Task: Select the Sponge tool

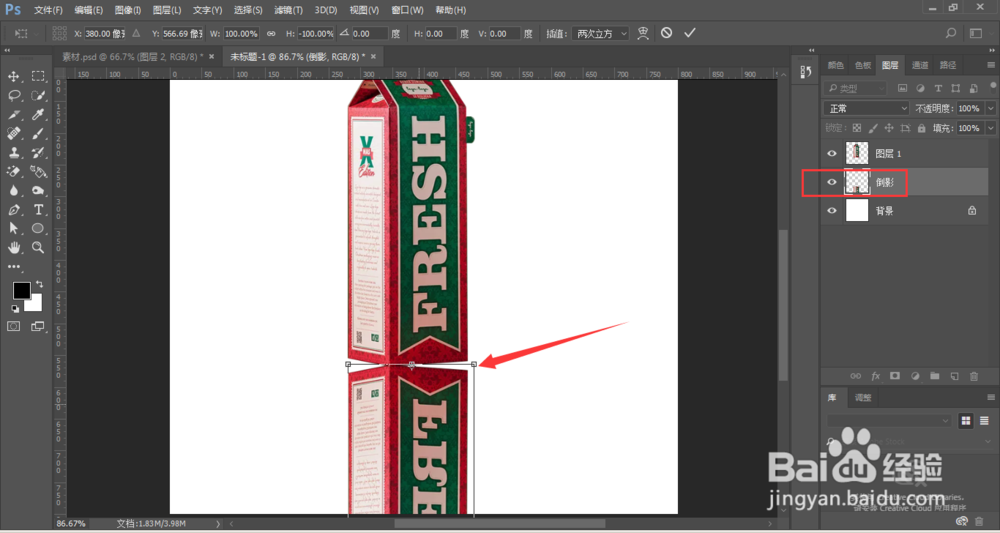Action: point(38,191)
